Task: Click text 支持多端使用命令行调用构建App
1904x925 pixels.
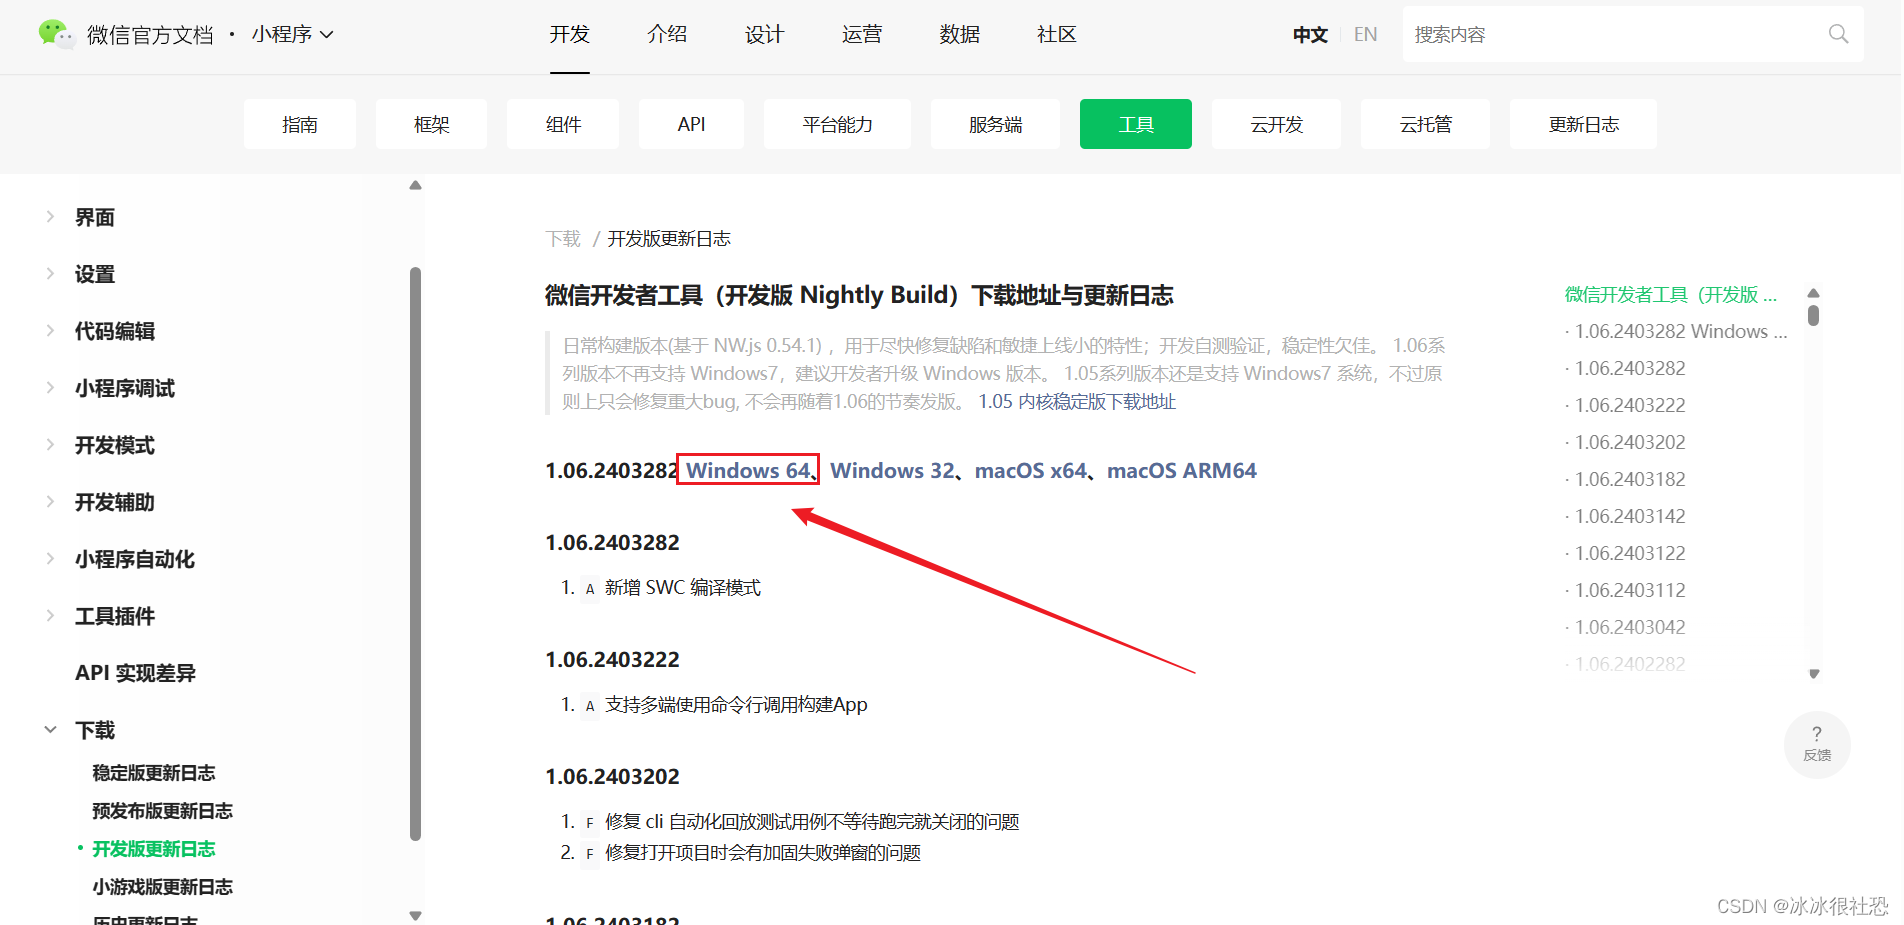Action: (736, 705)
